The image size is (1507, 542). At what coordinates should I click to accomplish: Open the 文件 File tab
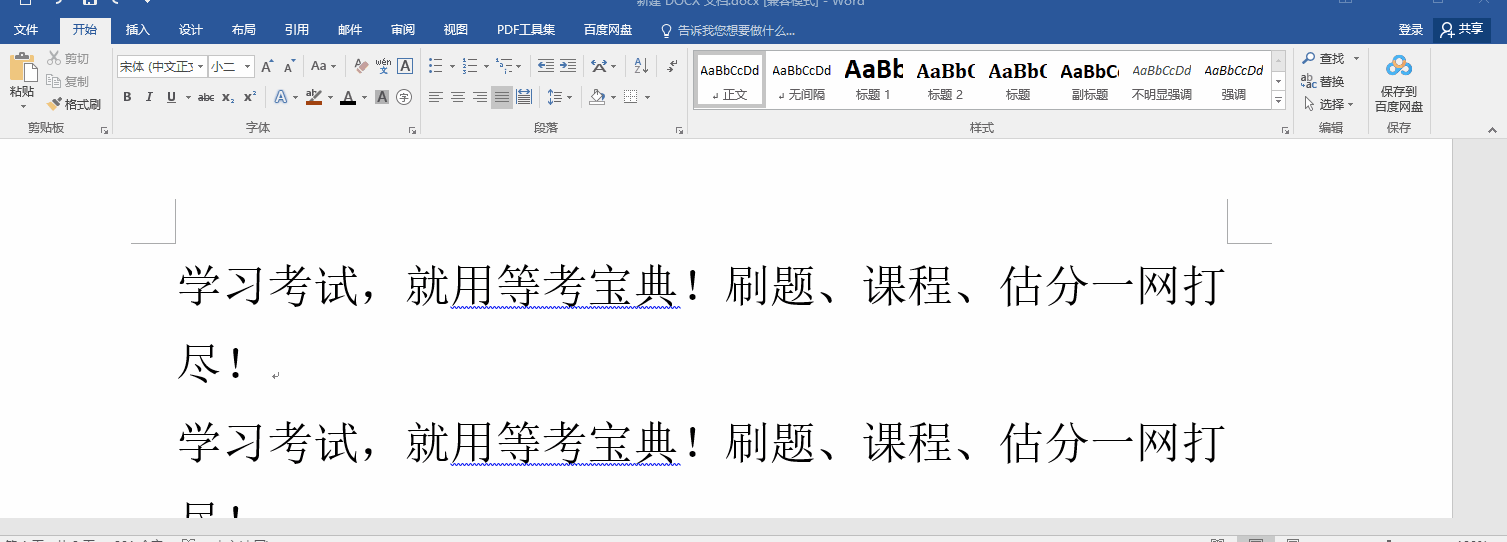click(x=26, y=30)
